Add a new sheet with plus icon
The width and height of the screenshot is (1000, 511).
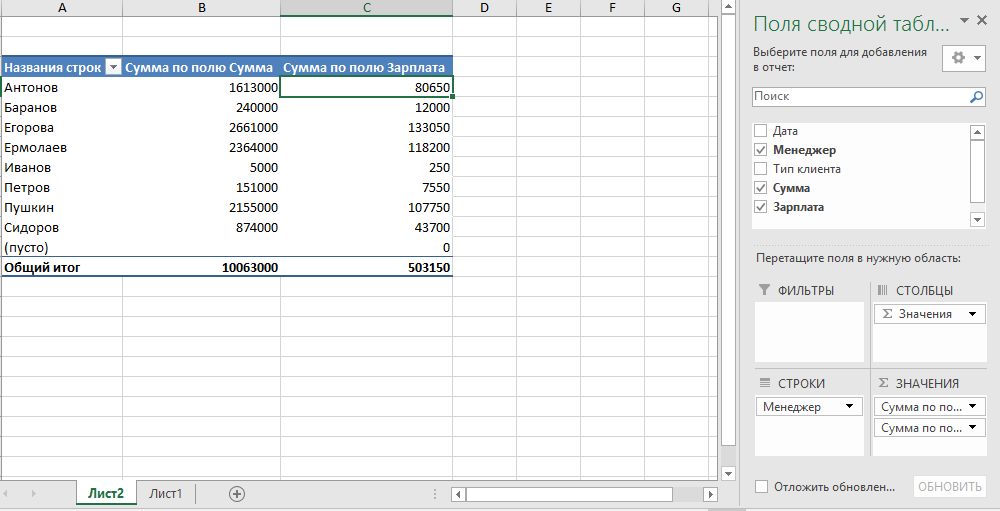237,493
